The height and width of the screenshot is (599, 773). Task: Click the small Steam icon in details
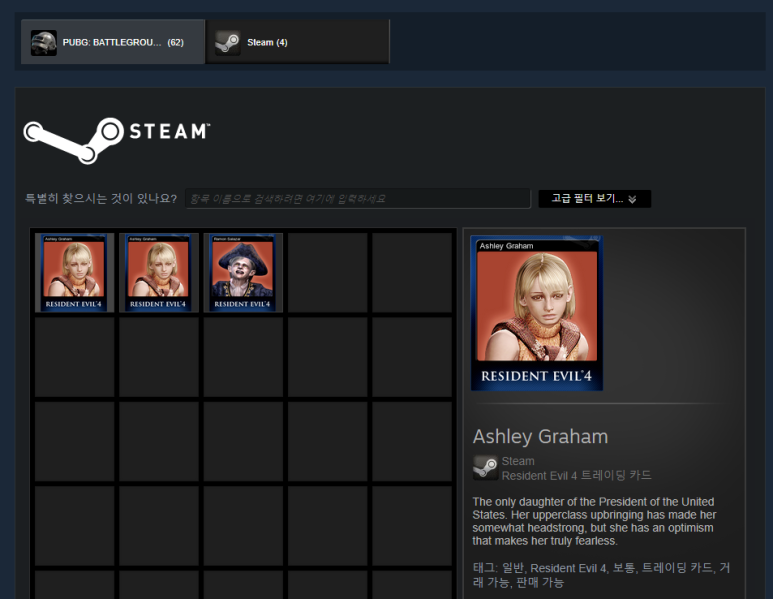485,467
